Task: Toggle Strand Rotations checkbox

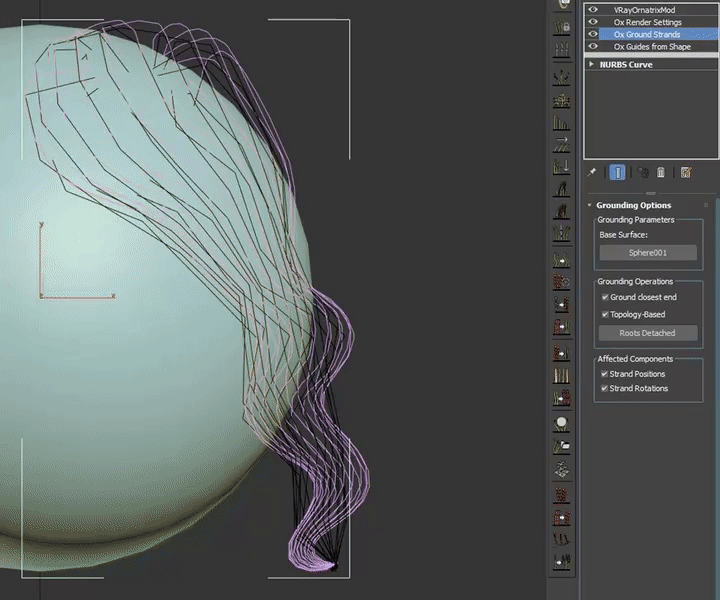Action: click(604, 388)
